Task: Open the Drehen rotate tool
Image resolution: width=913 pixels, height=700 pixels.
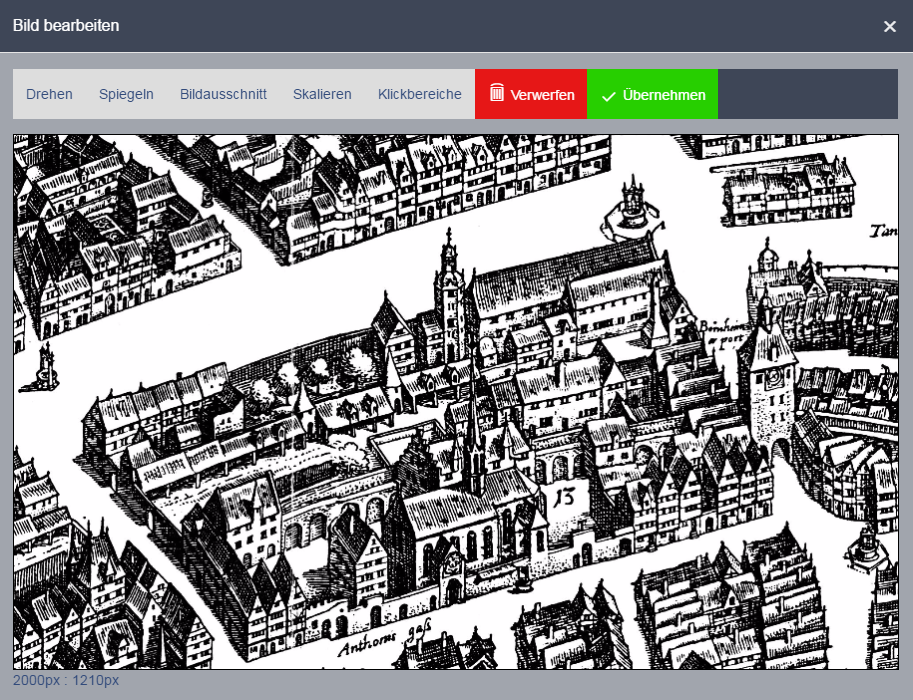Action: point(49,94)
